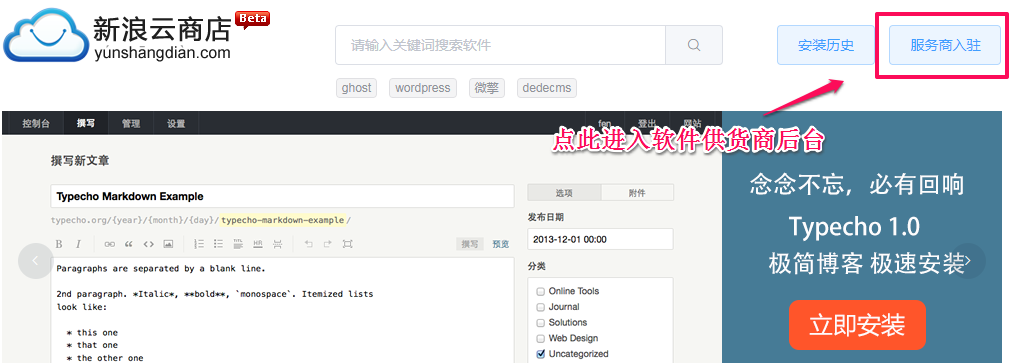Undo the last edit in the editor toolbar
This screenshot has height=363, width=1011.
pos(308,244)
